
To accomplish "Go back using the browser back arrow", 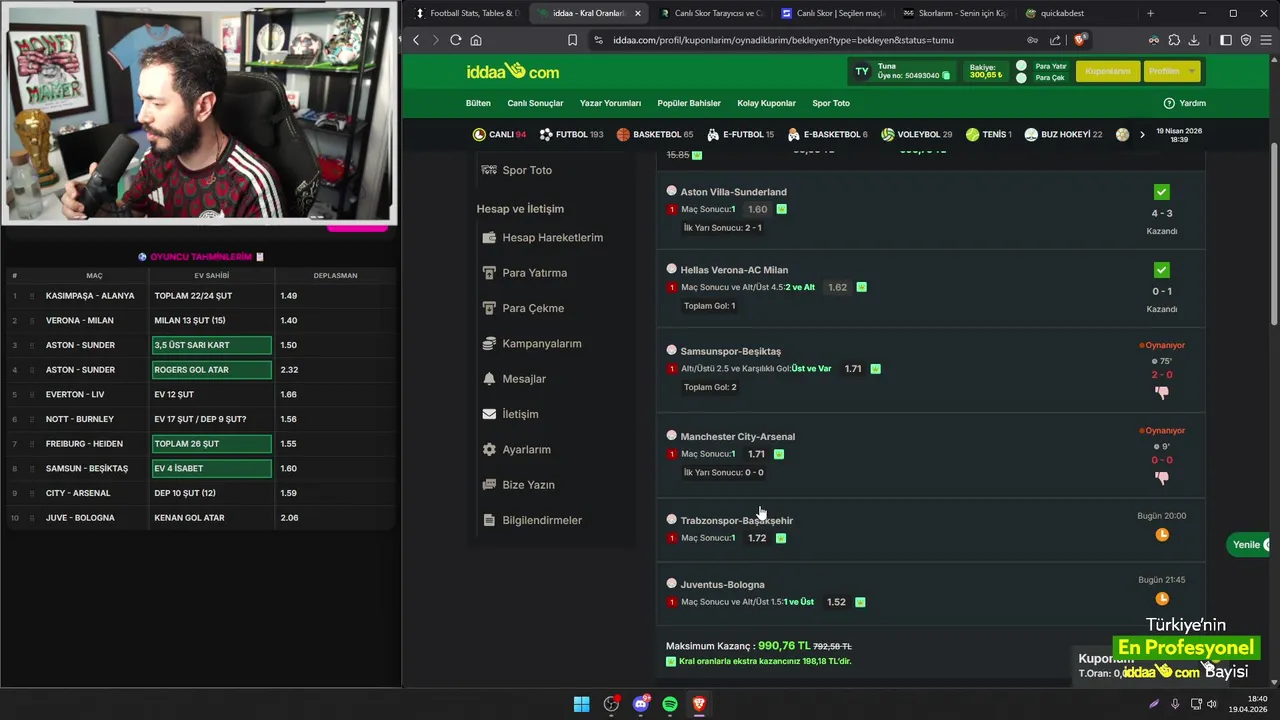I will [x=417, y=40].
